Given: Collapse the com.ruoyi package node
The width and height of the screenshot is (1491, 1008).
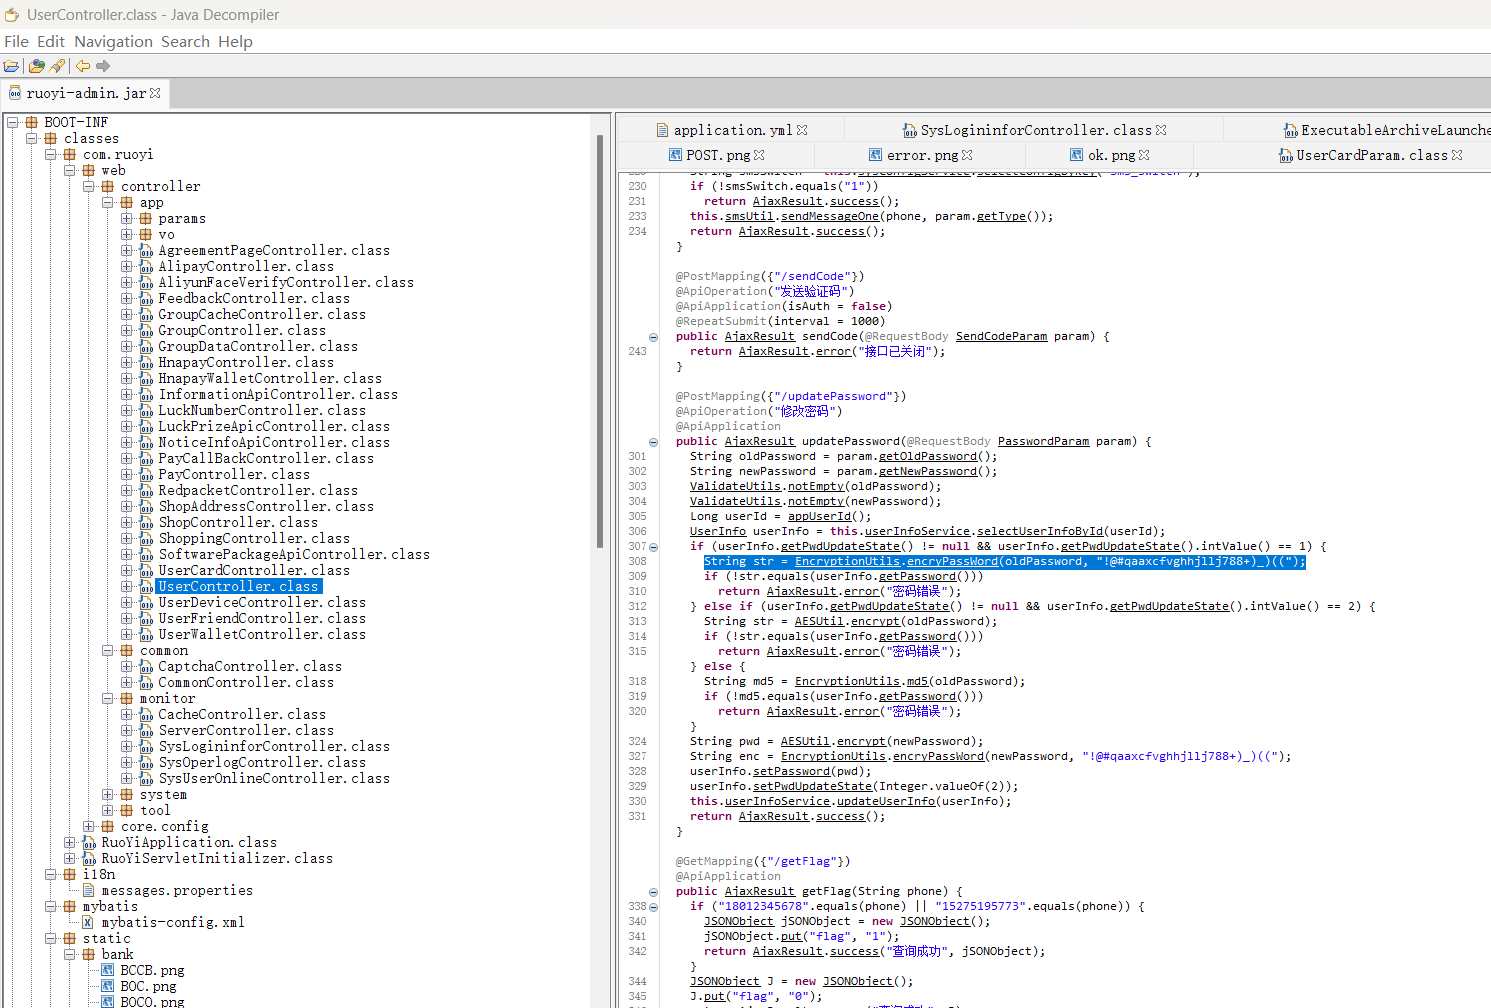Looking at the screenshot, I should [x=50, y=155].
